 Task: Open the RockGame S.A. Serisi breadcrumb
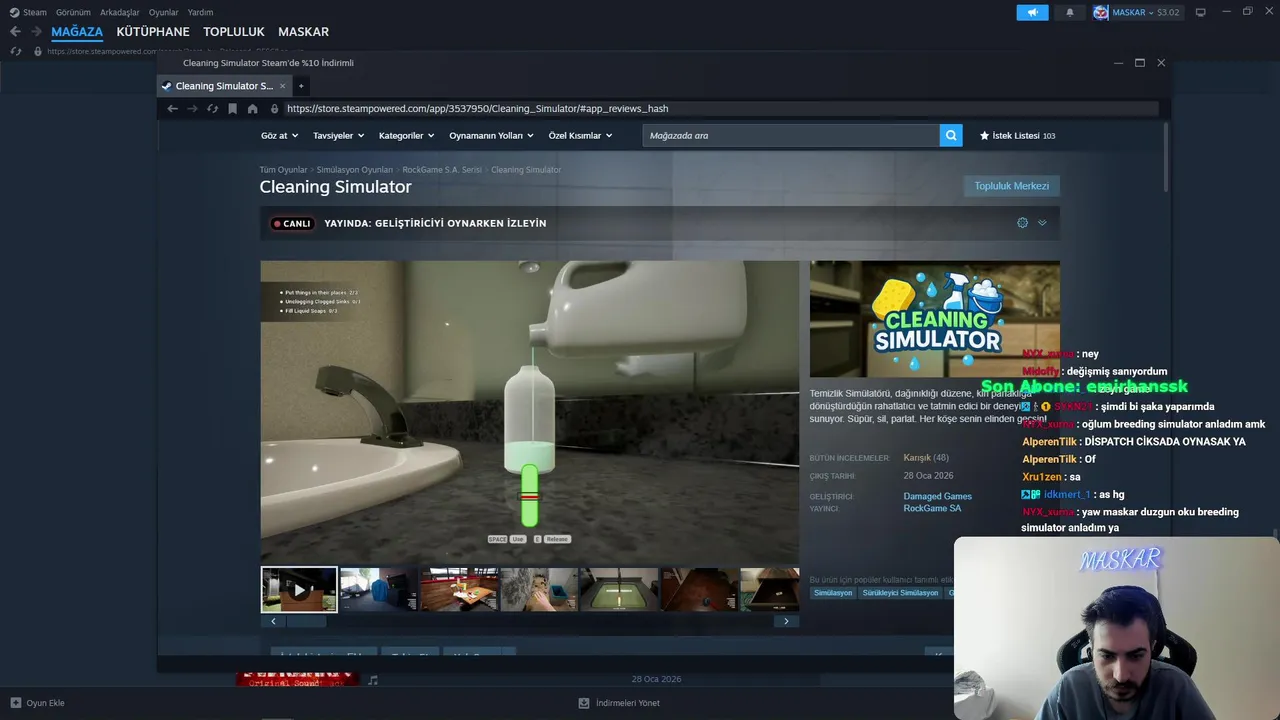coord(442,170)
